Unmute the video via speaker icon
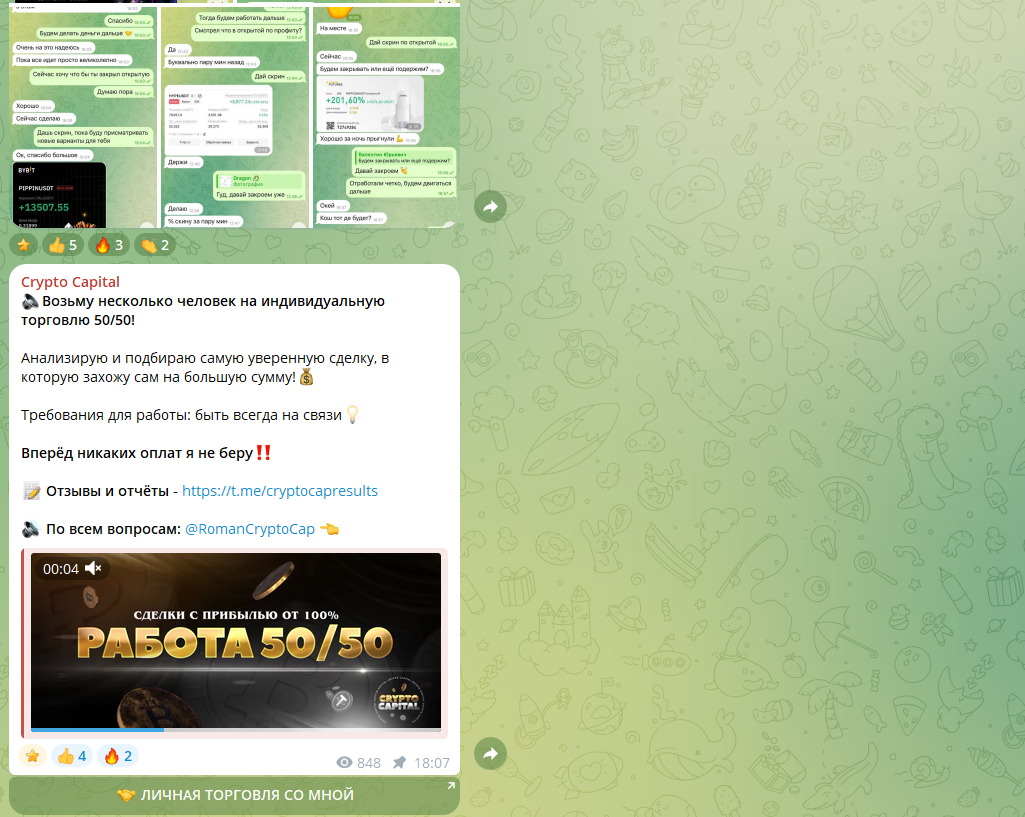Image resolution: width=1025 pixels, height=817 pixels. click(93, 569)
